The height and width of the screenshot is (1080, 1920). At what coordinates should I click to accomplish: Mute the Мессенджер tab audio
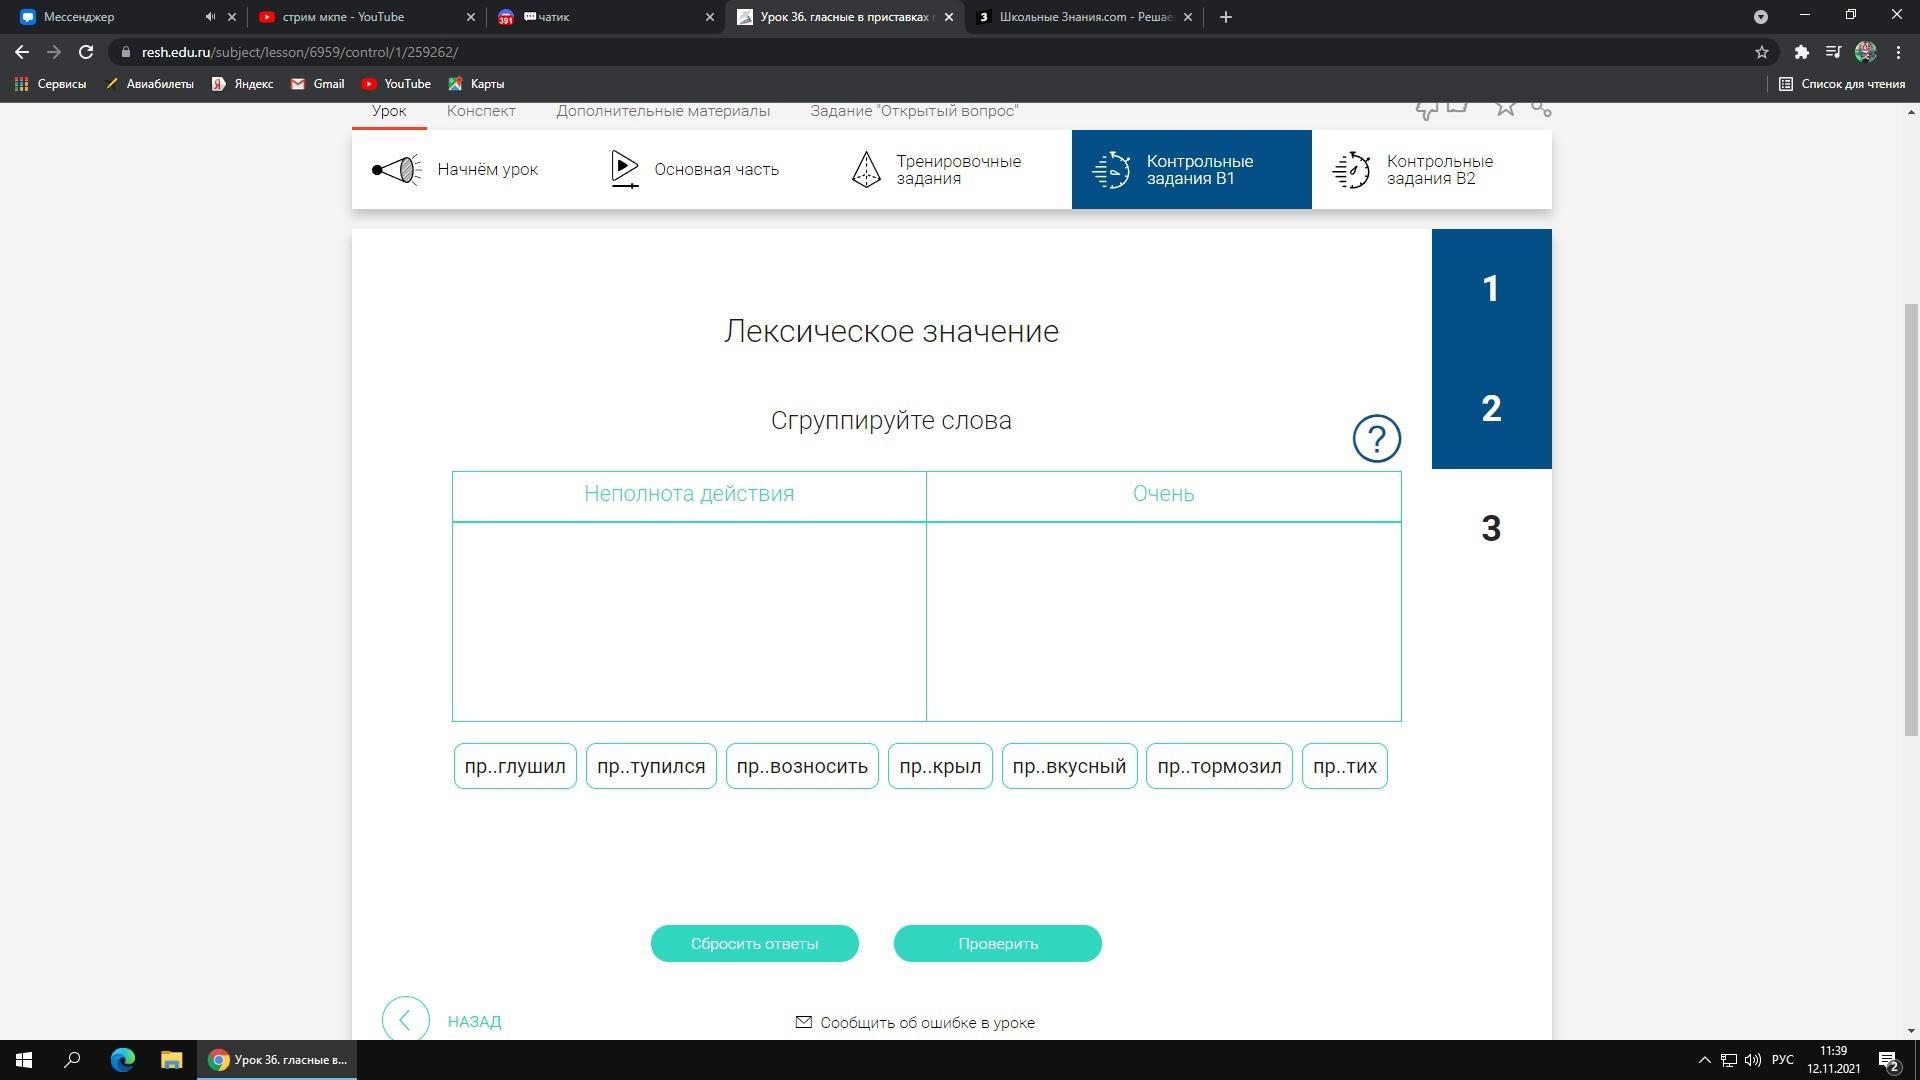pyautogui.click(x=210, y=17)
